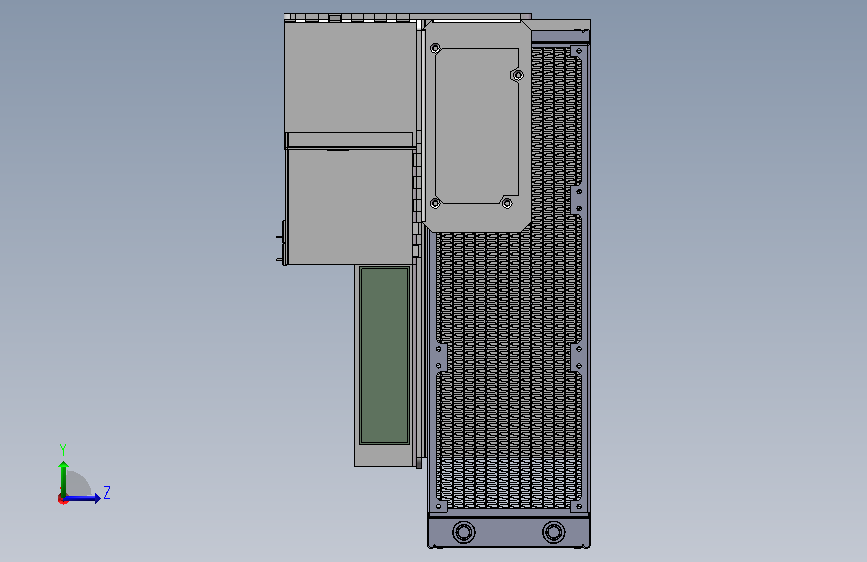
Task: Select the top-left screw on the pump cover plate
Action: (x=436, y=49)
